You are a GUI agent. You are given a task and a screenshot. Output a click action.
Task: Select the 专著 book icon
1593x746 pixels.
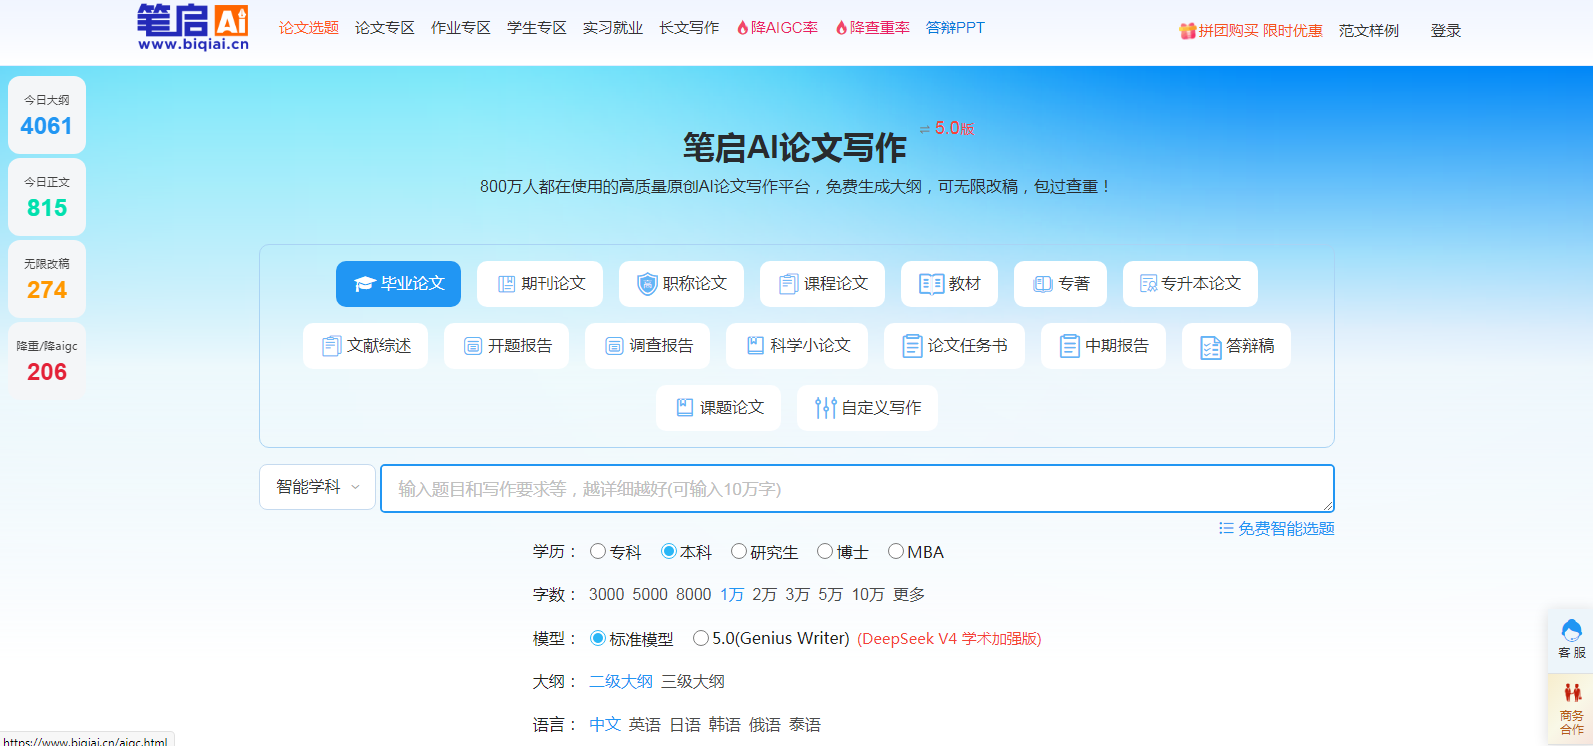click(x=1043, y=284)
